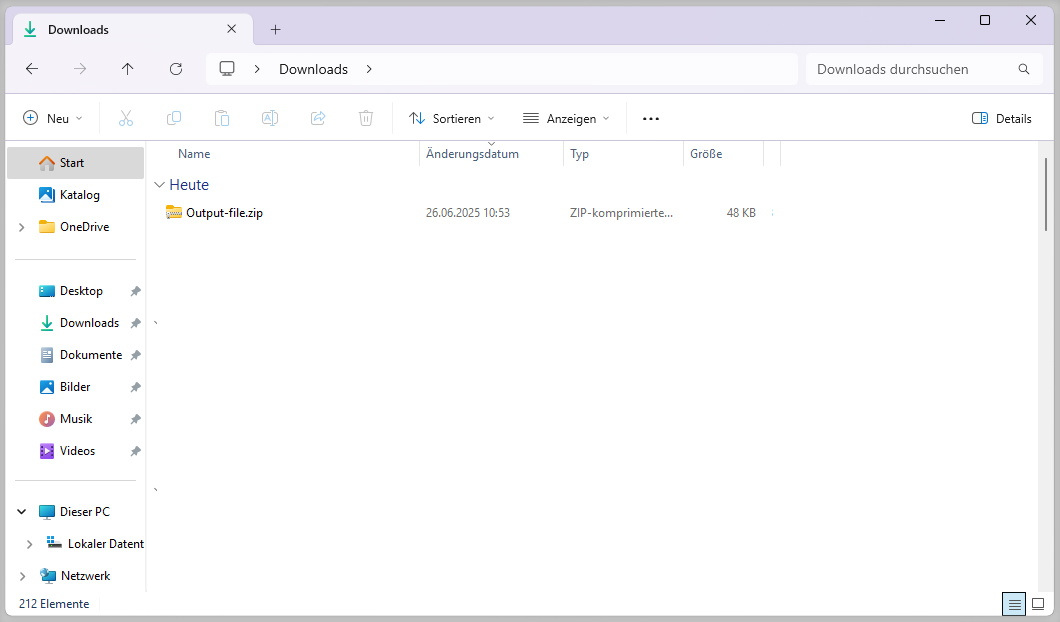Click the date 26.06.2025 10:53

468,213
